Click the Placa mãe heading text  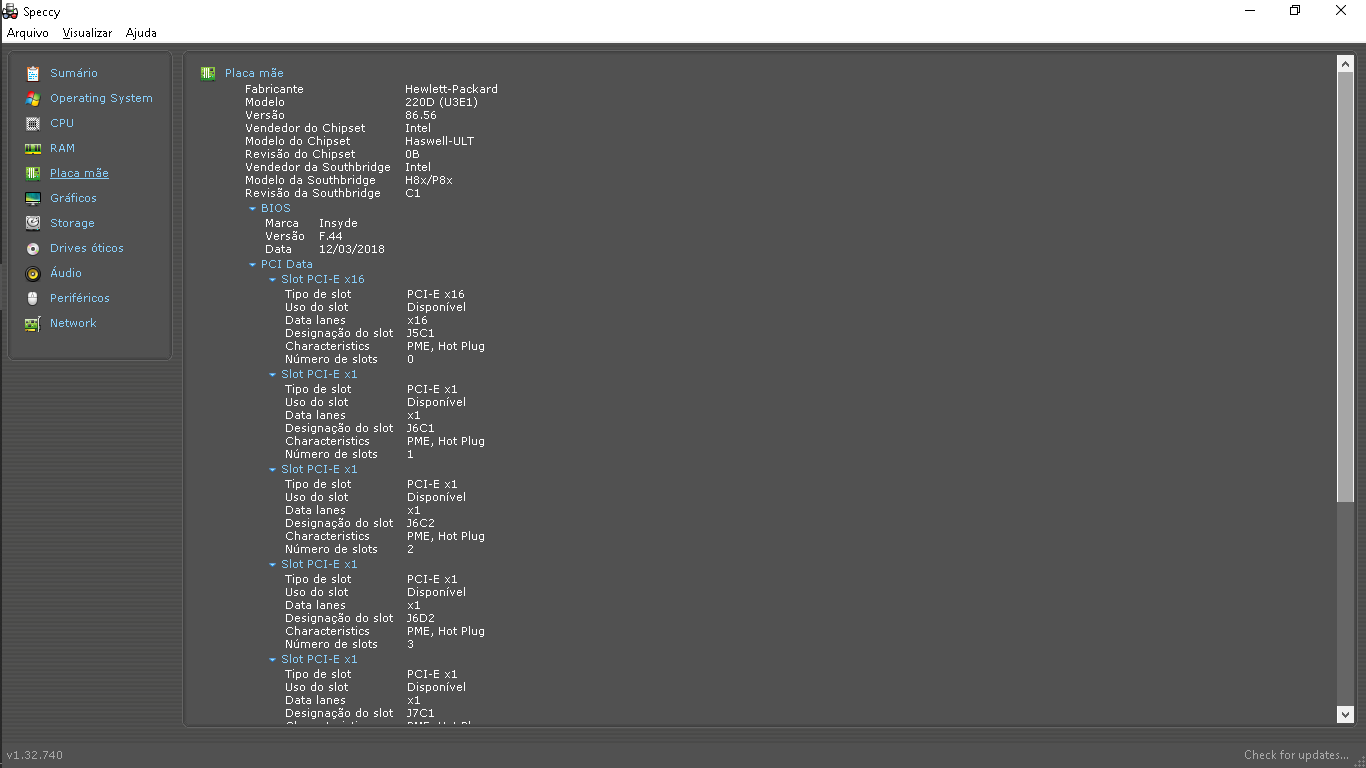[x=254, y=73]
